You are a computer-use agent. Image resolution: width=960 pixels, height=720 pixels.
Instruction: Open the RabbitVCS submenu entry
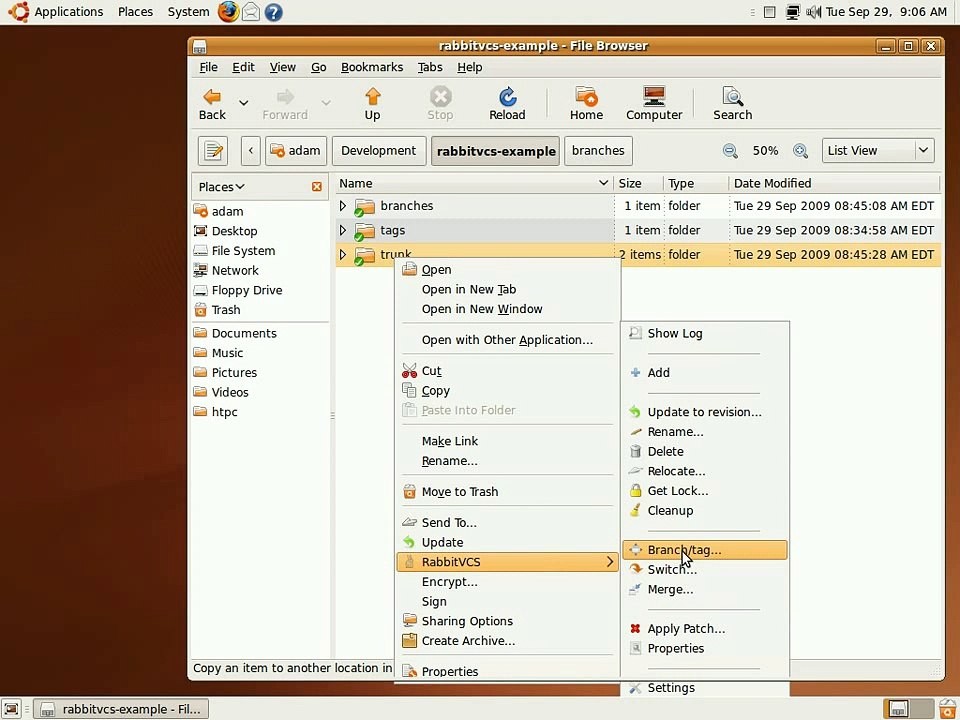click(x=508, y=561)
